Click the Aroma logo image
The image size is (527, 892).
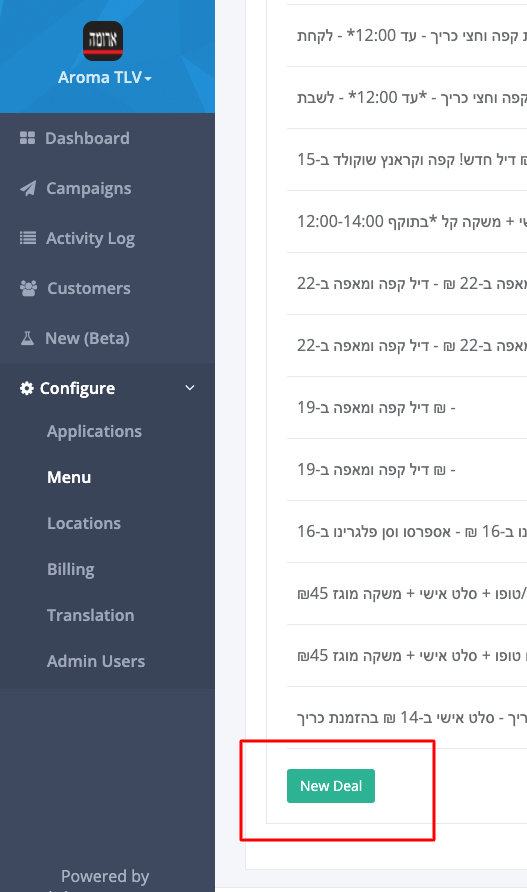pyautogui.click(x=103, y=41)
